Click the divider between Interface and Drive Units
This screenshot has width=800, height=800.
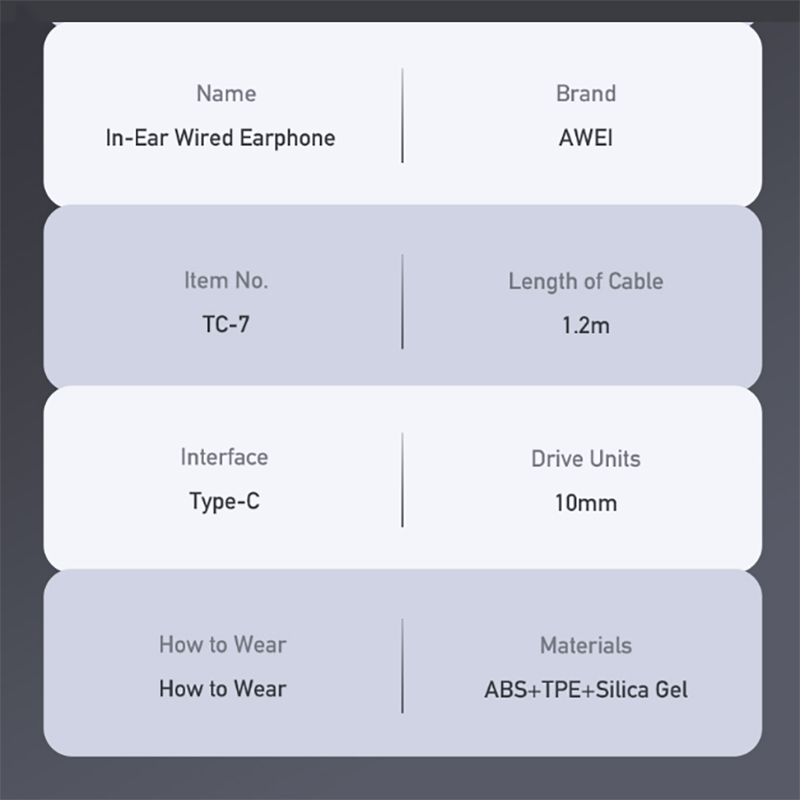[x=402, y=479]
